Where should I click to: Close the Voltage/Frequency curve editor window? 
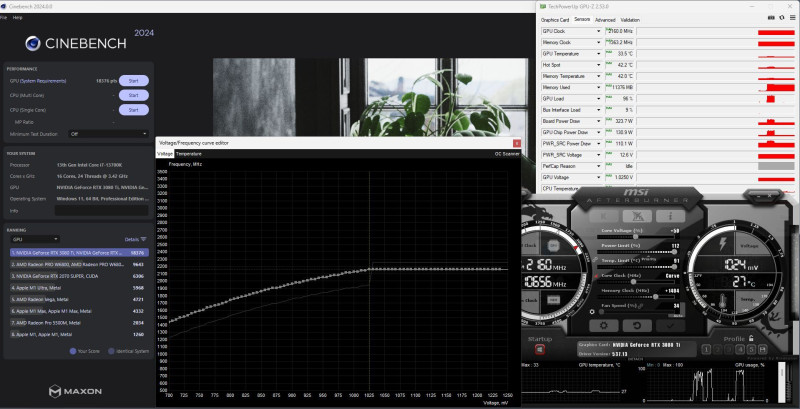(x=517, y=143)
